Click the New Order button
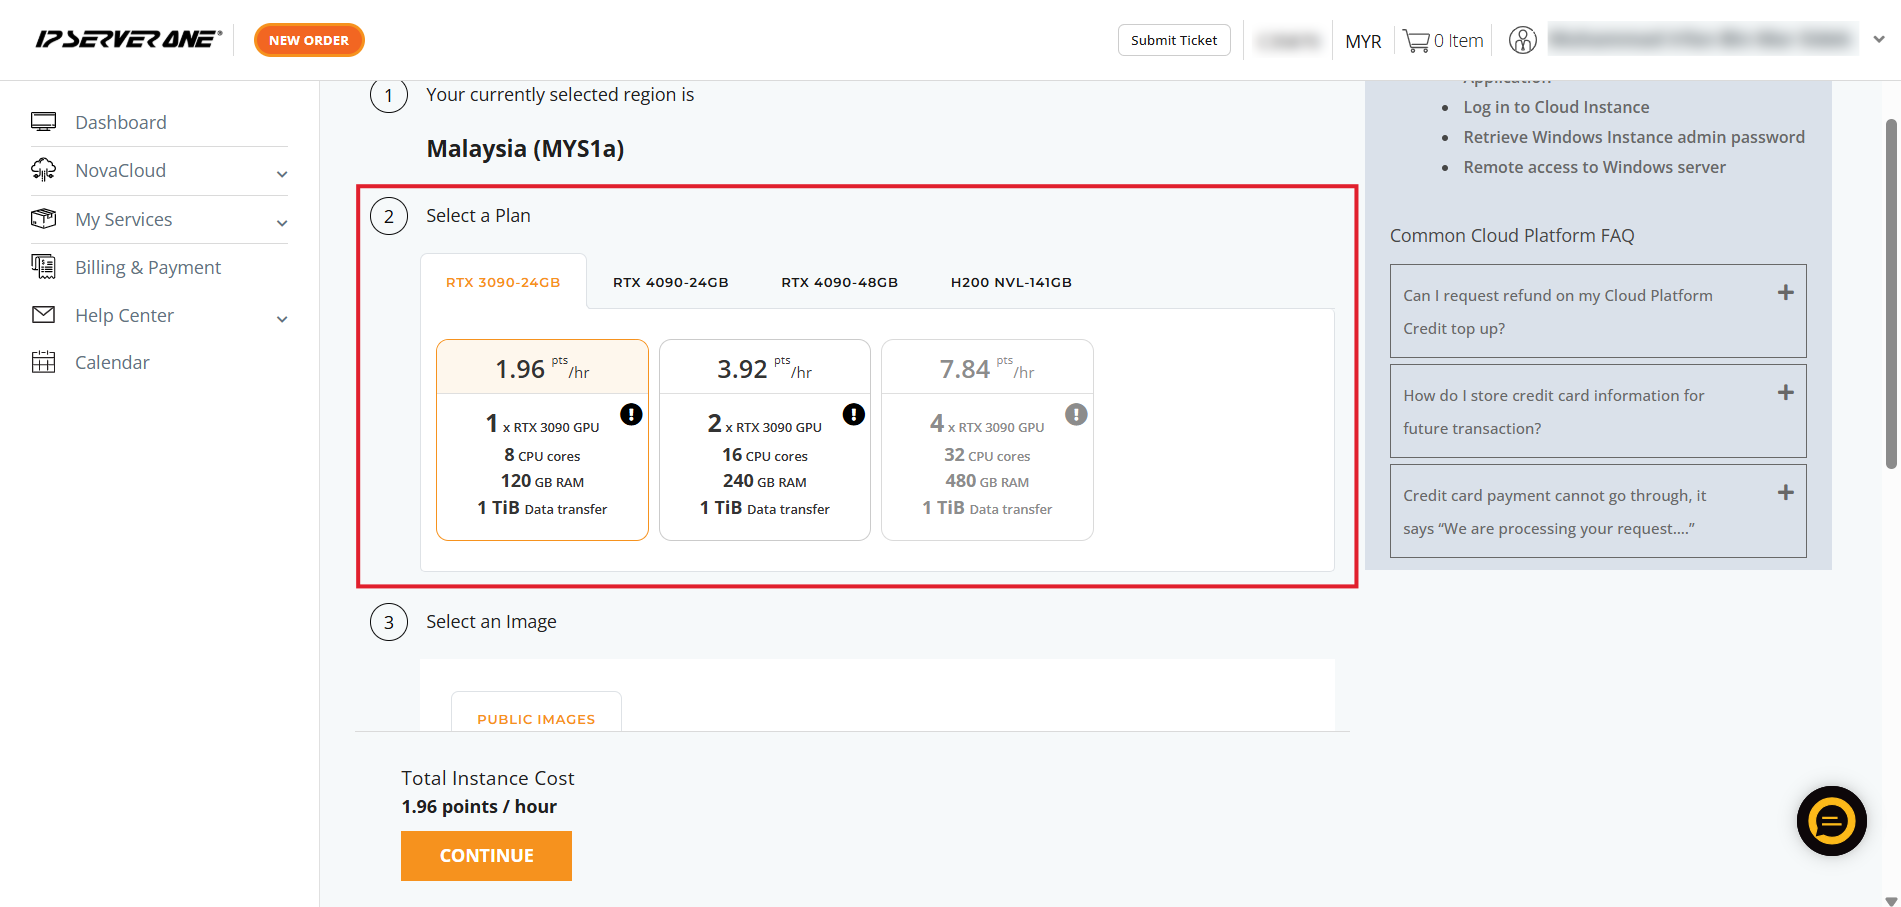The height and width of the screenshot is (907, 1901). (309, 40)
